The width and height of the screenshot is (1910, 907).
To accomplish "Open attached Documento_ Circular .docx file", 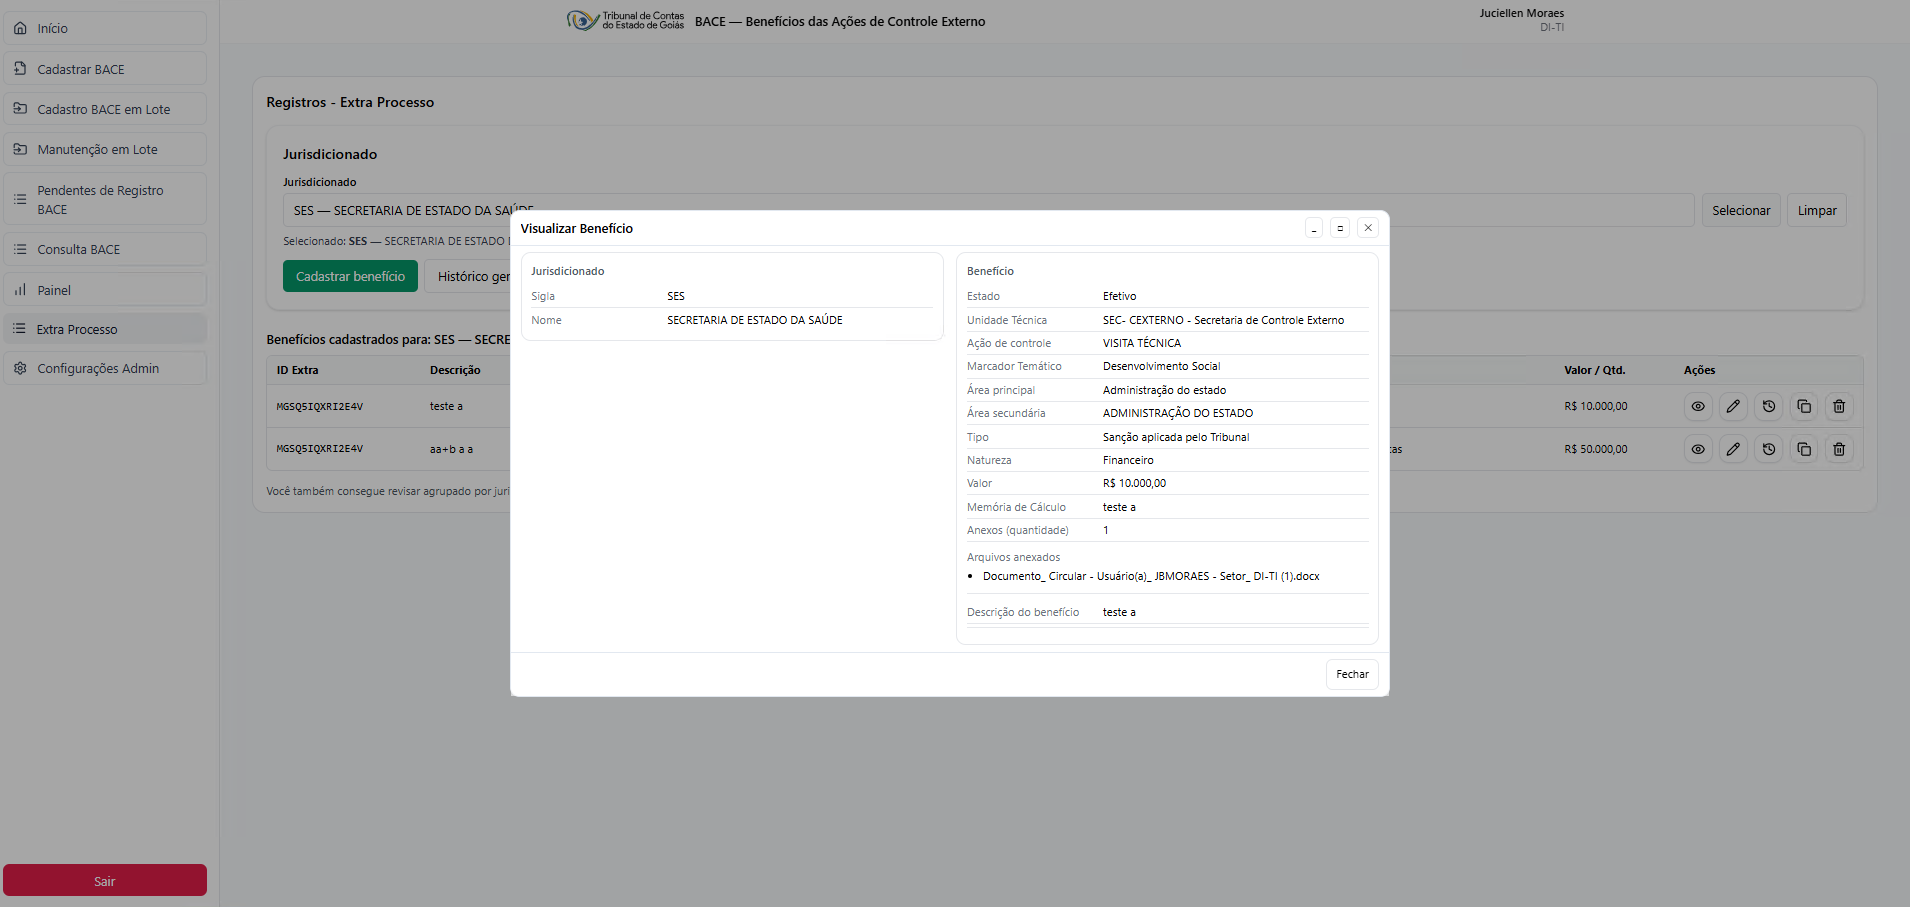I will (x=1150, y=577).
